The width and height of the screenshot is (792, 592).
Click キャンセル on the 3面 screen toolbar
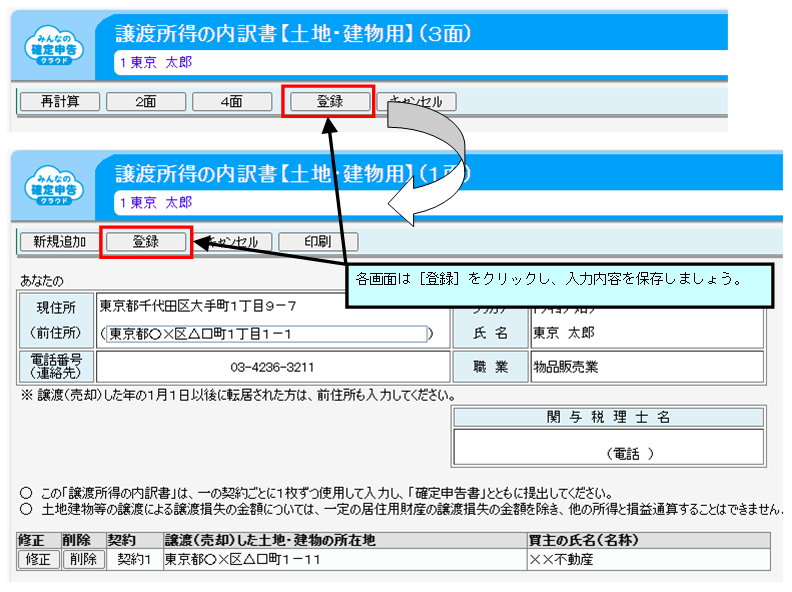[x=417, y=102]
